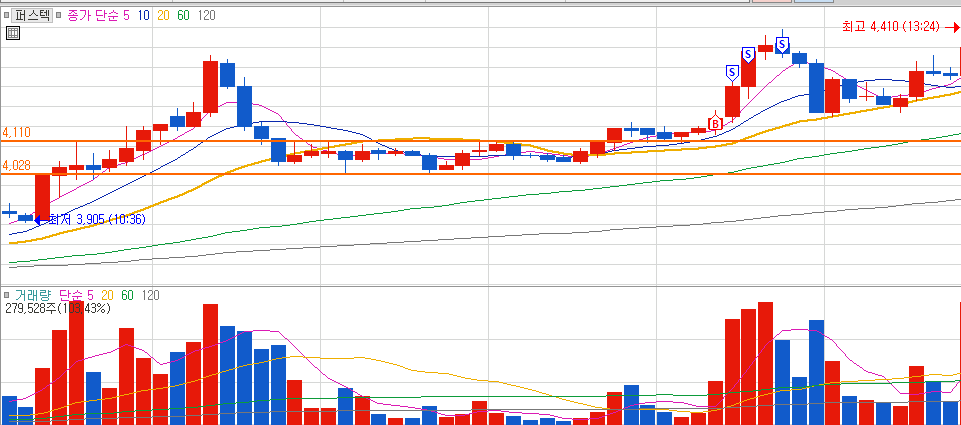This screenshot has height=425, width=961.
Task: Click the red B buy signal marker
Action: click(x=715, y=123)
